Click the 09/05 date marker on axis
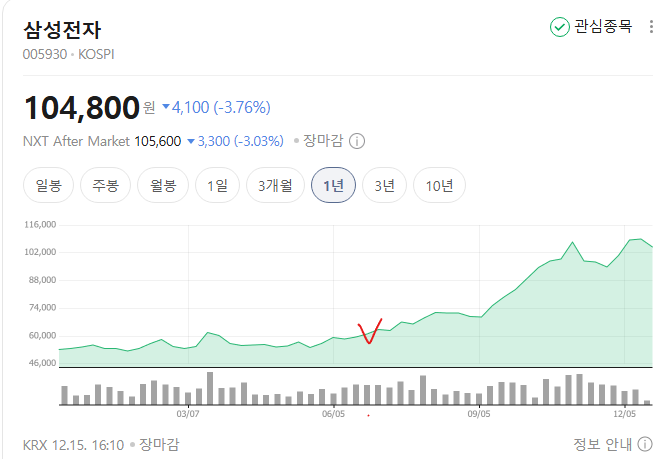Viewport: 657px width, 459px height. click(x=478, y=413)
